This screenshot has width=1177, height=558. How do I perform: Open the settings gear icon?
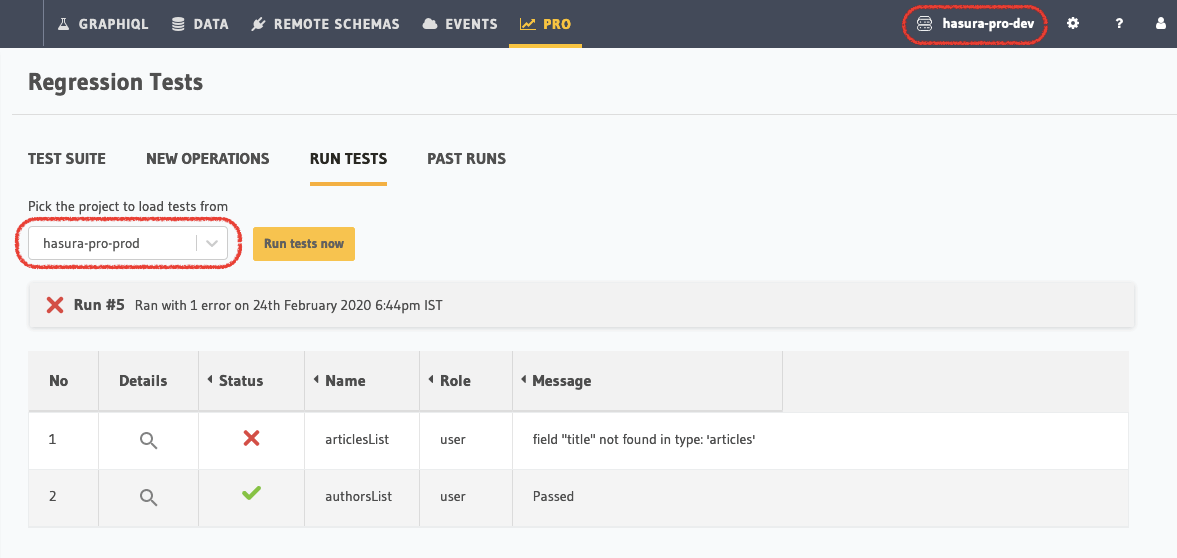(x=1073, y=23)
